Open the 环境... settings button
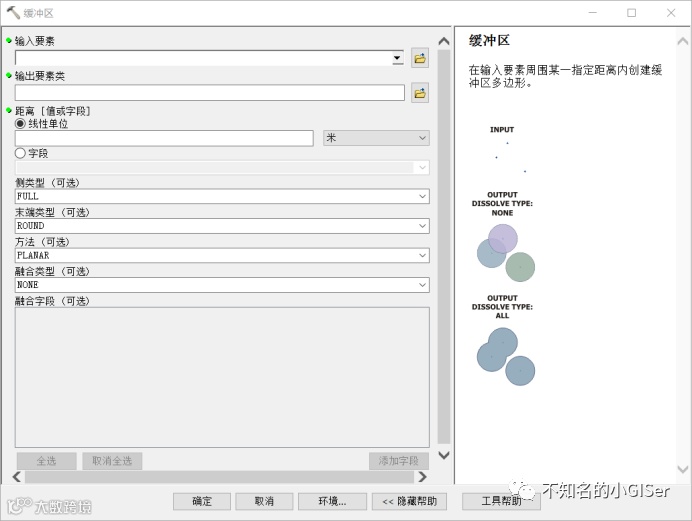The height and width of the screenshot is (521, 692). [332, 501]
